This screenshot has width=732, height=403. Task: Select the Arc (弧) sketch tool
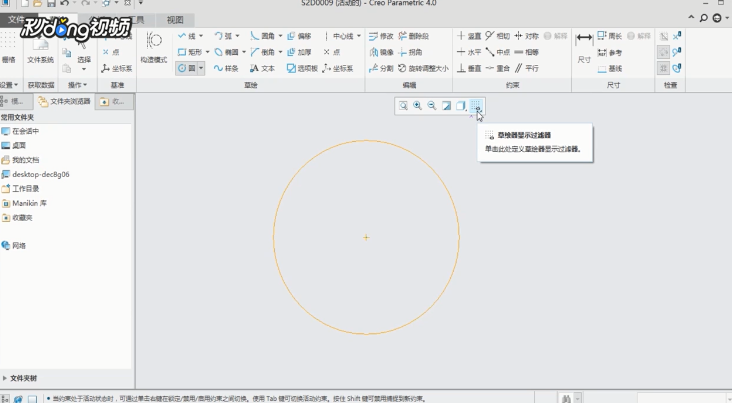coord(223,36)
